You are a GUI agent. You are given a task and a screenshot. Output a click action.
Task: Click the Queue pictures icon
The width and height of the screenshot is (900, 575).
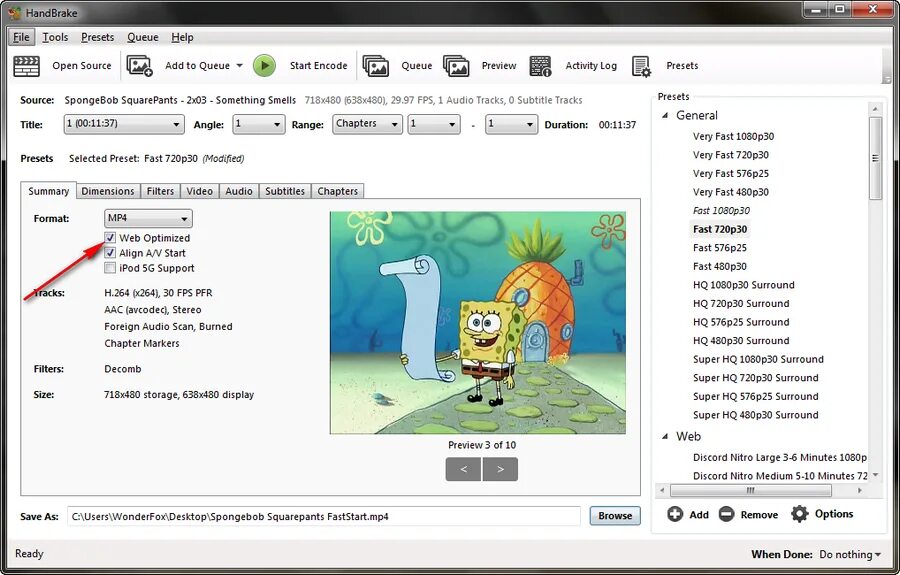[x=376, y=66]
